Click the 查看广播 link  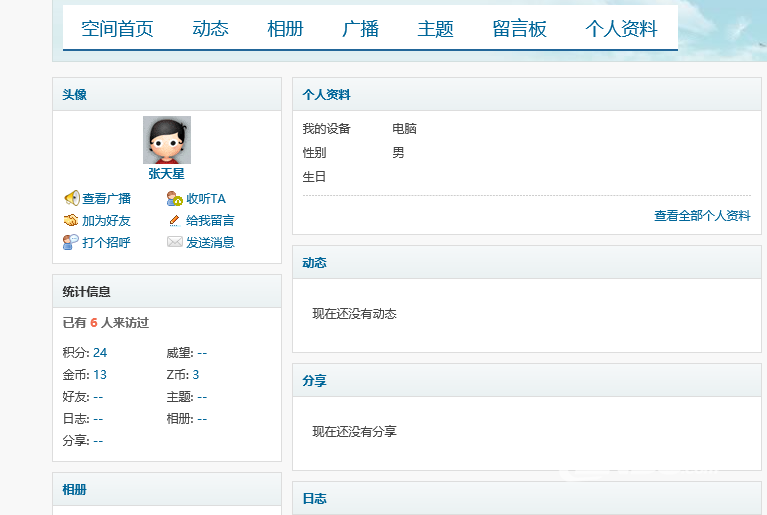(106, 199)
